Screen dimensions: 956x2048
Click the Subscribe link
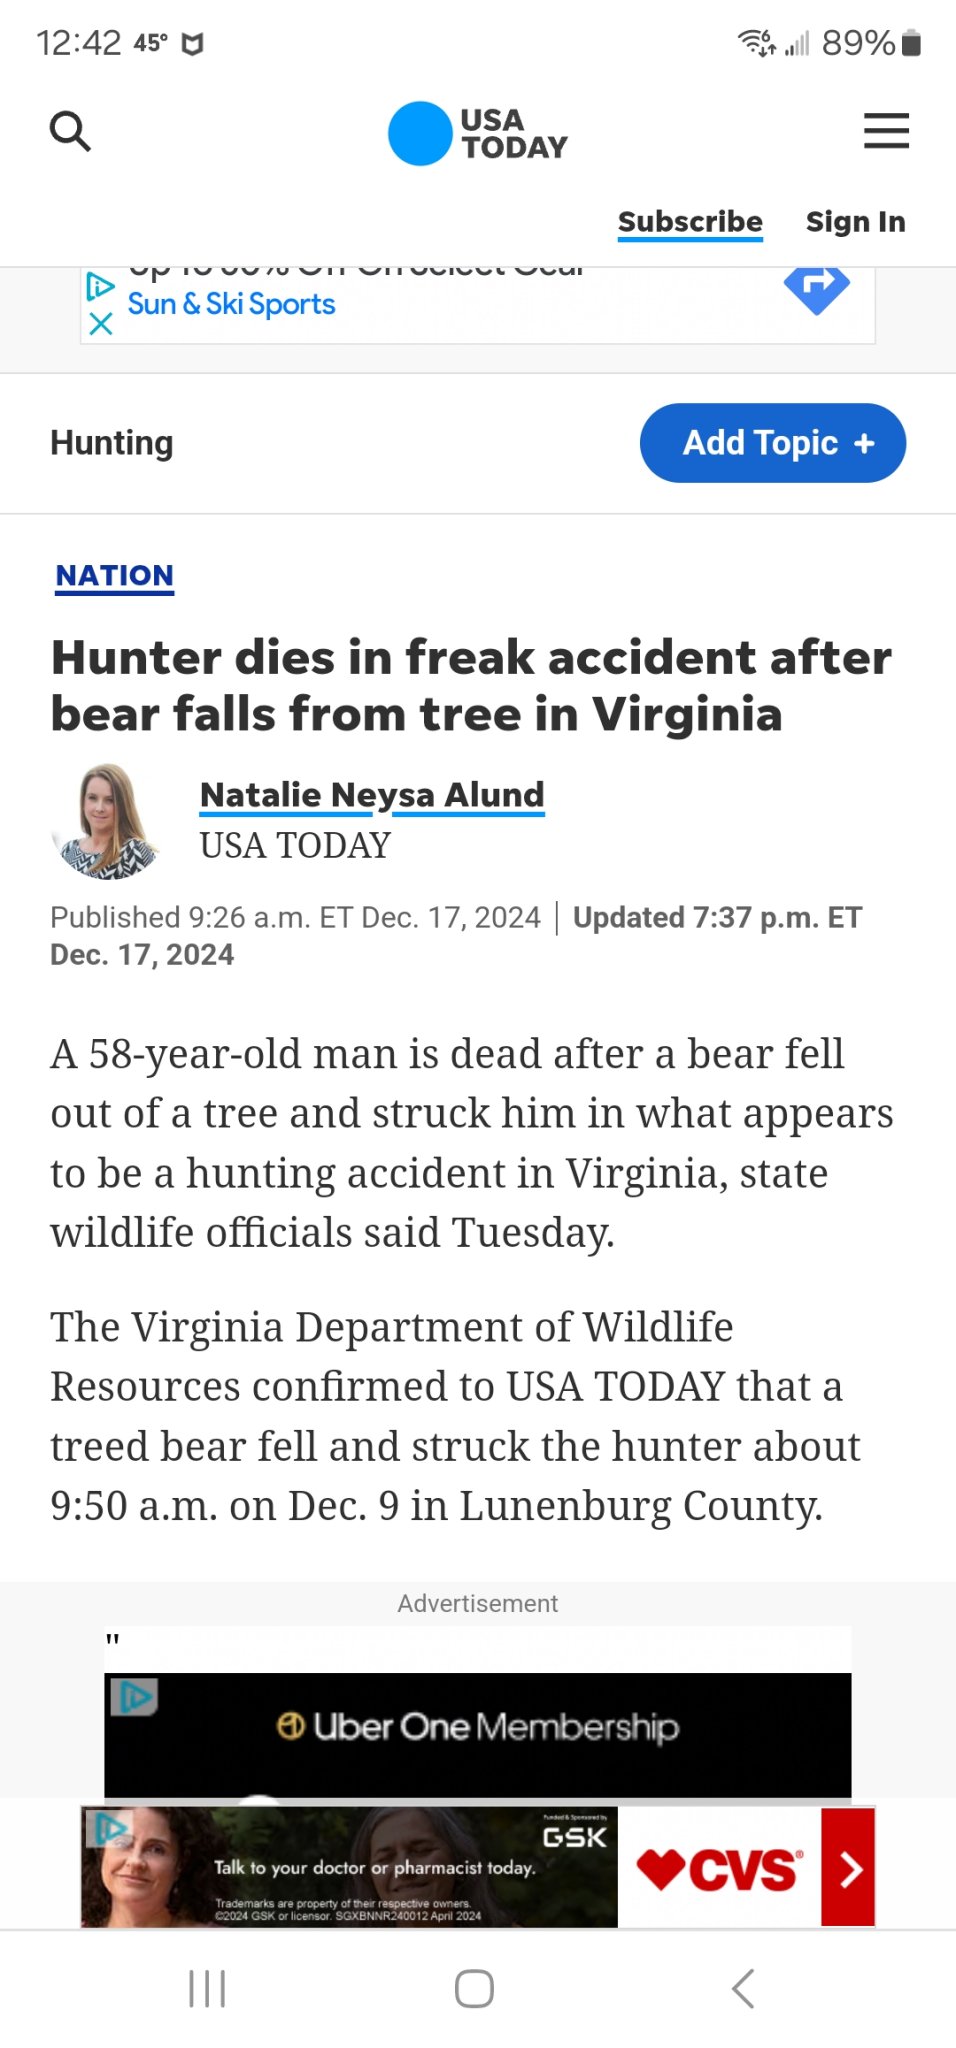click(x=690, y=221)
